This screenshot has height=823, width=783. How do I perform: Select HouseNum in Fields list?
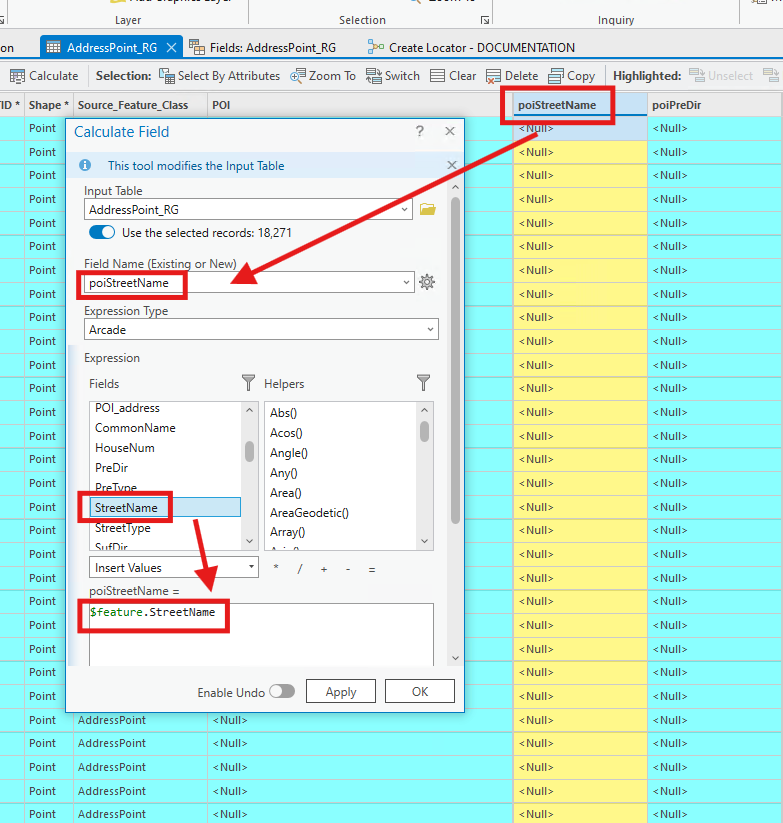tap(165, 448)
